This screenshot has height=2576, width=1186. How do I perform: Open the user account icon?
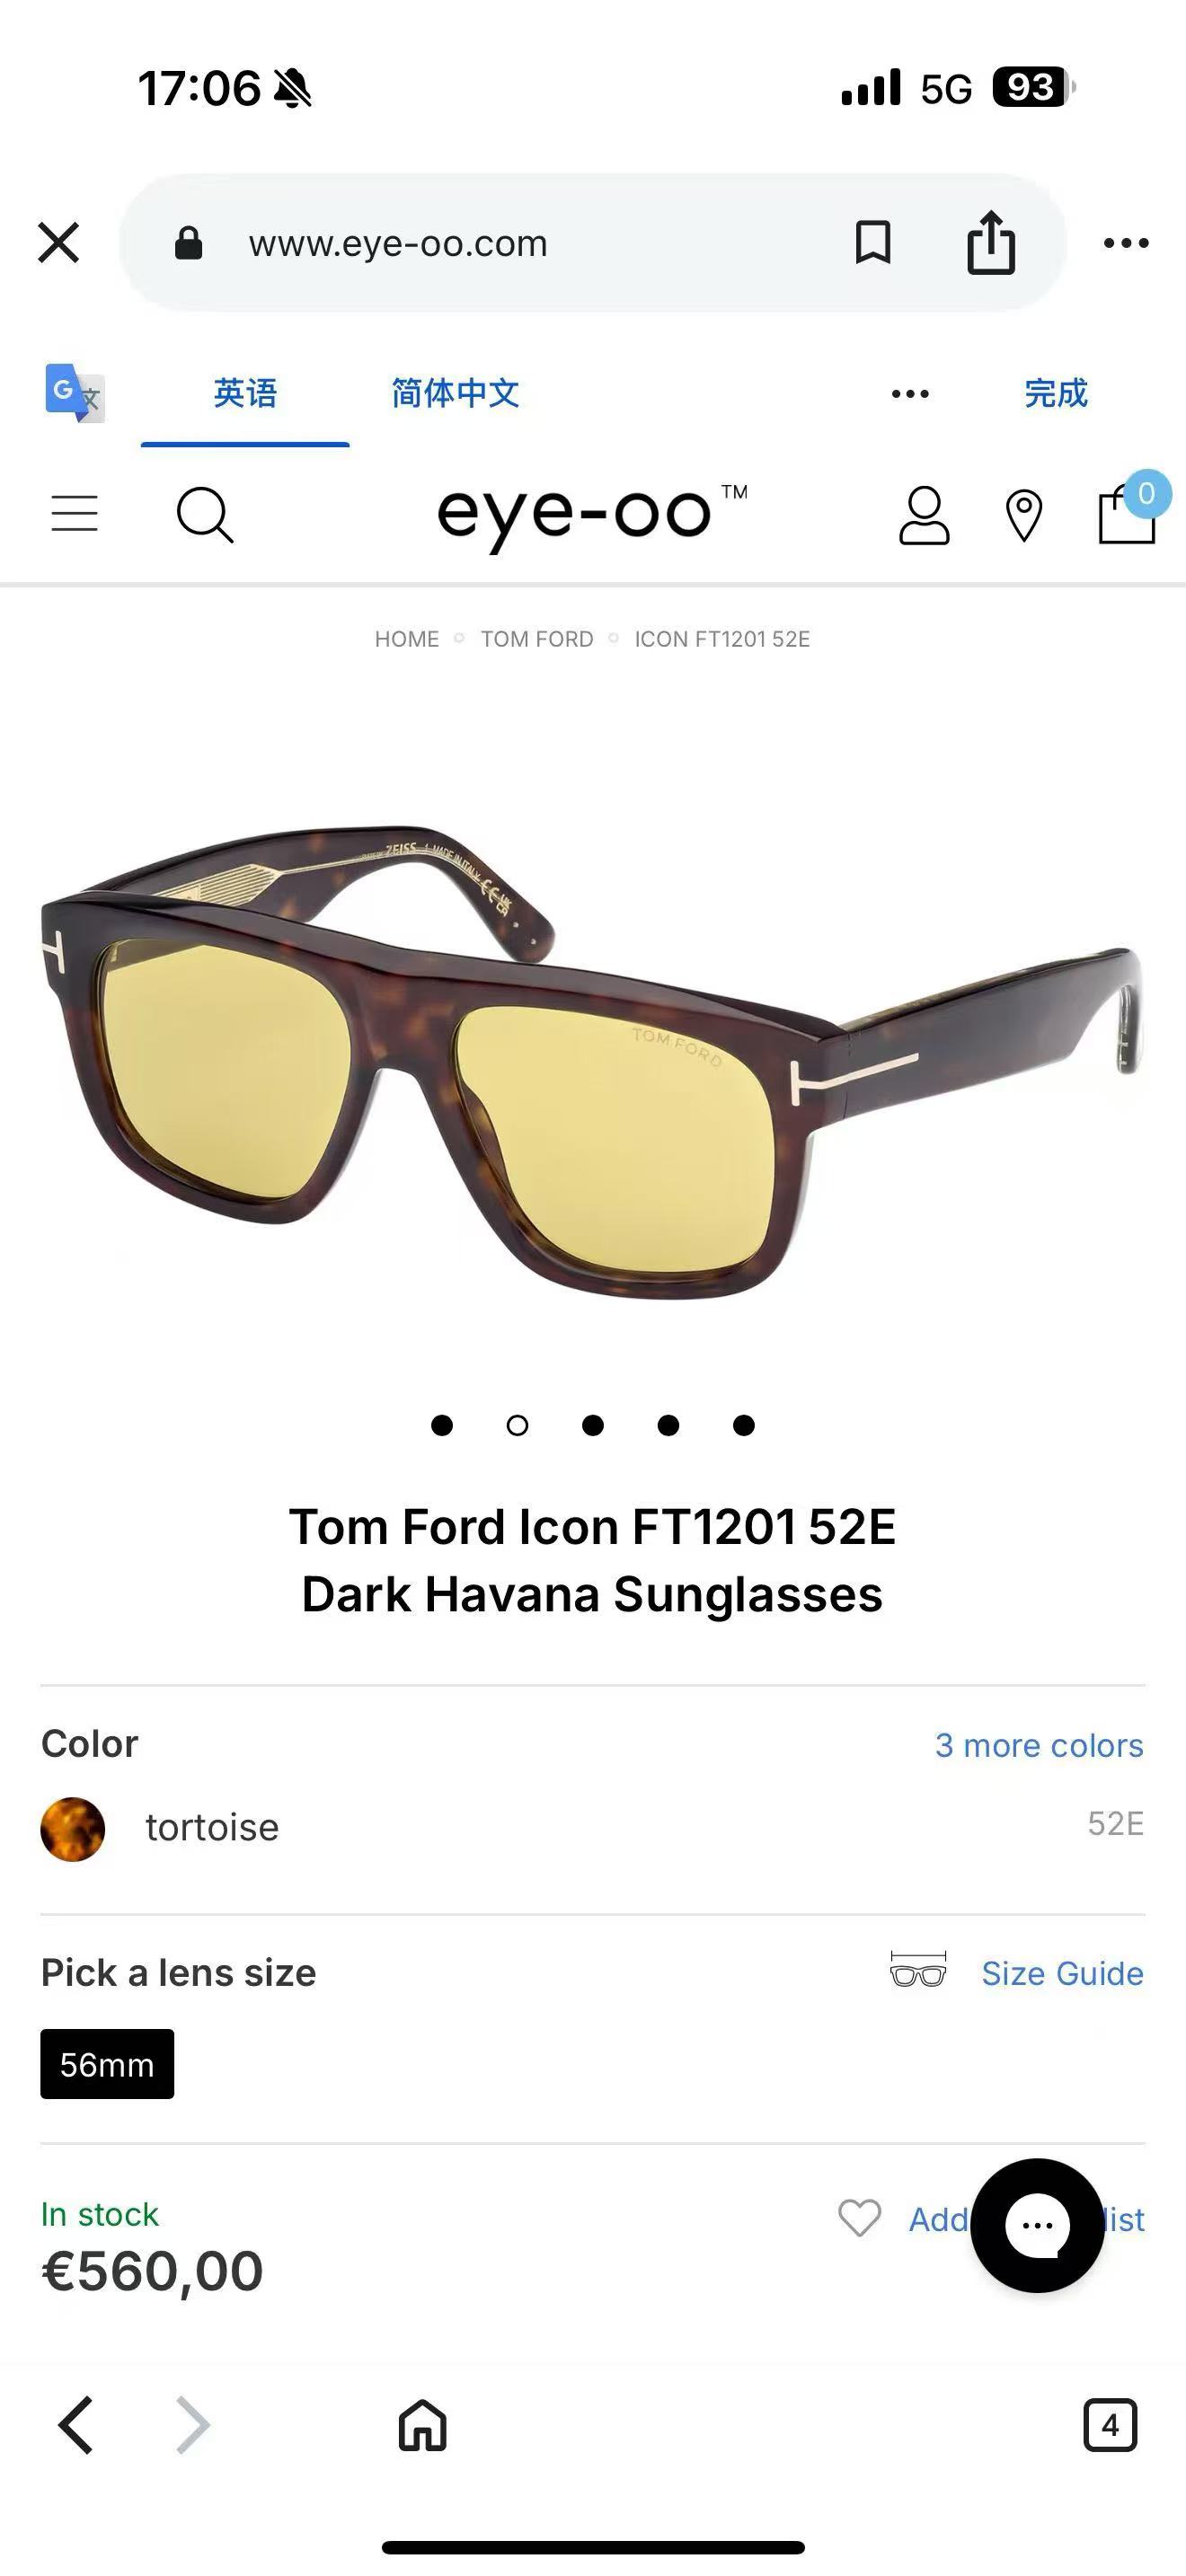(924, 515)
